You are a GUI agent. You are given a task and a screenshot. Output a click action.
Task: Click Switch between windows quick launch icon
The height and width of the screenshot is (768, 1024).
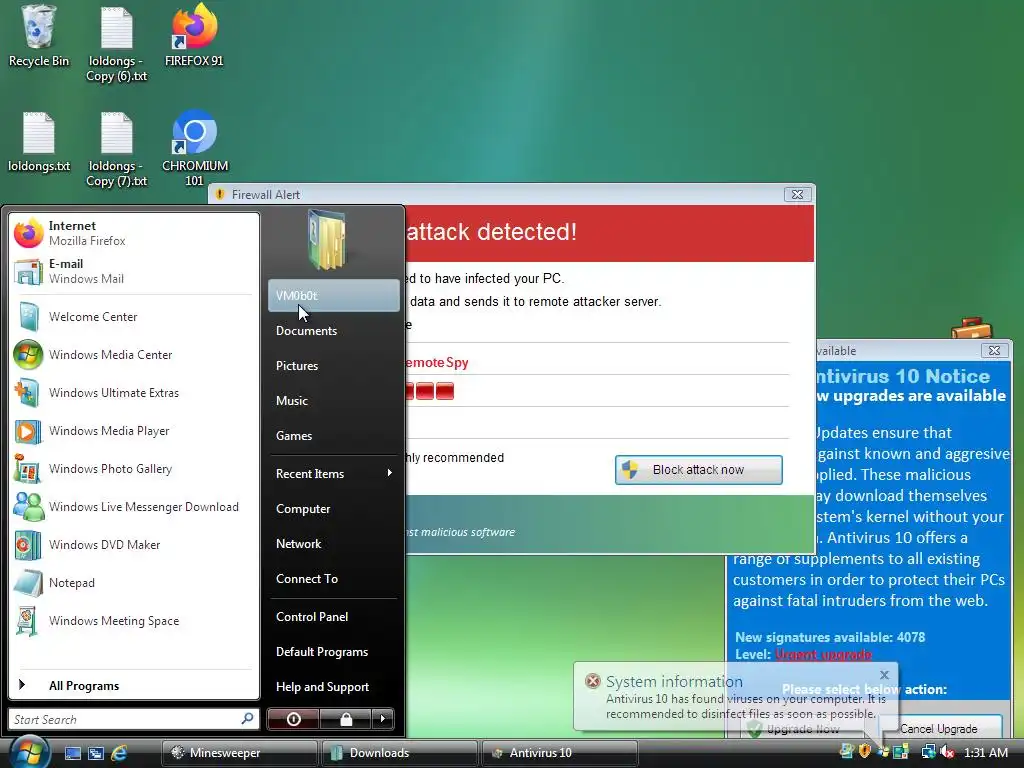[x=96, y=753]
